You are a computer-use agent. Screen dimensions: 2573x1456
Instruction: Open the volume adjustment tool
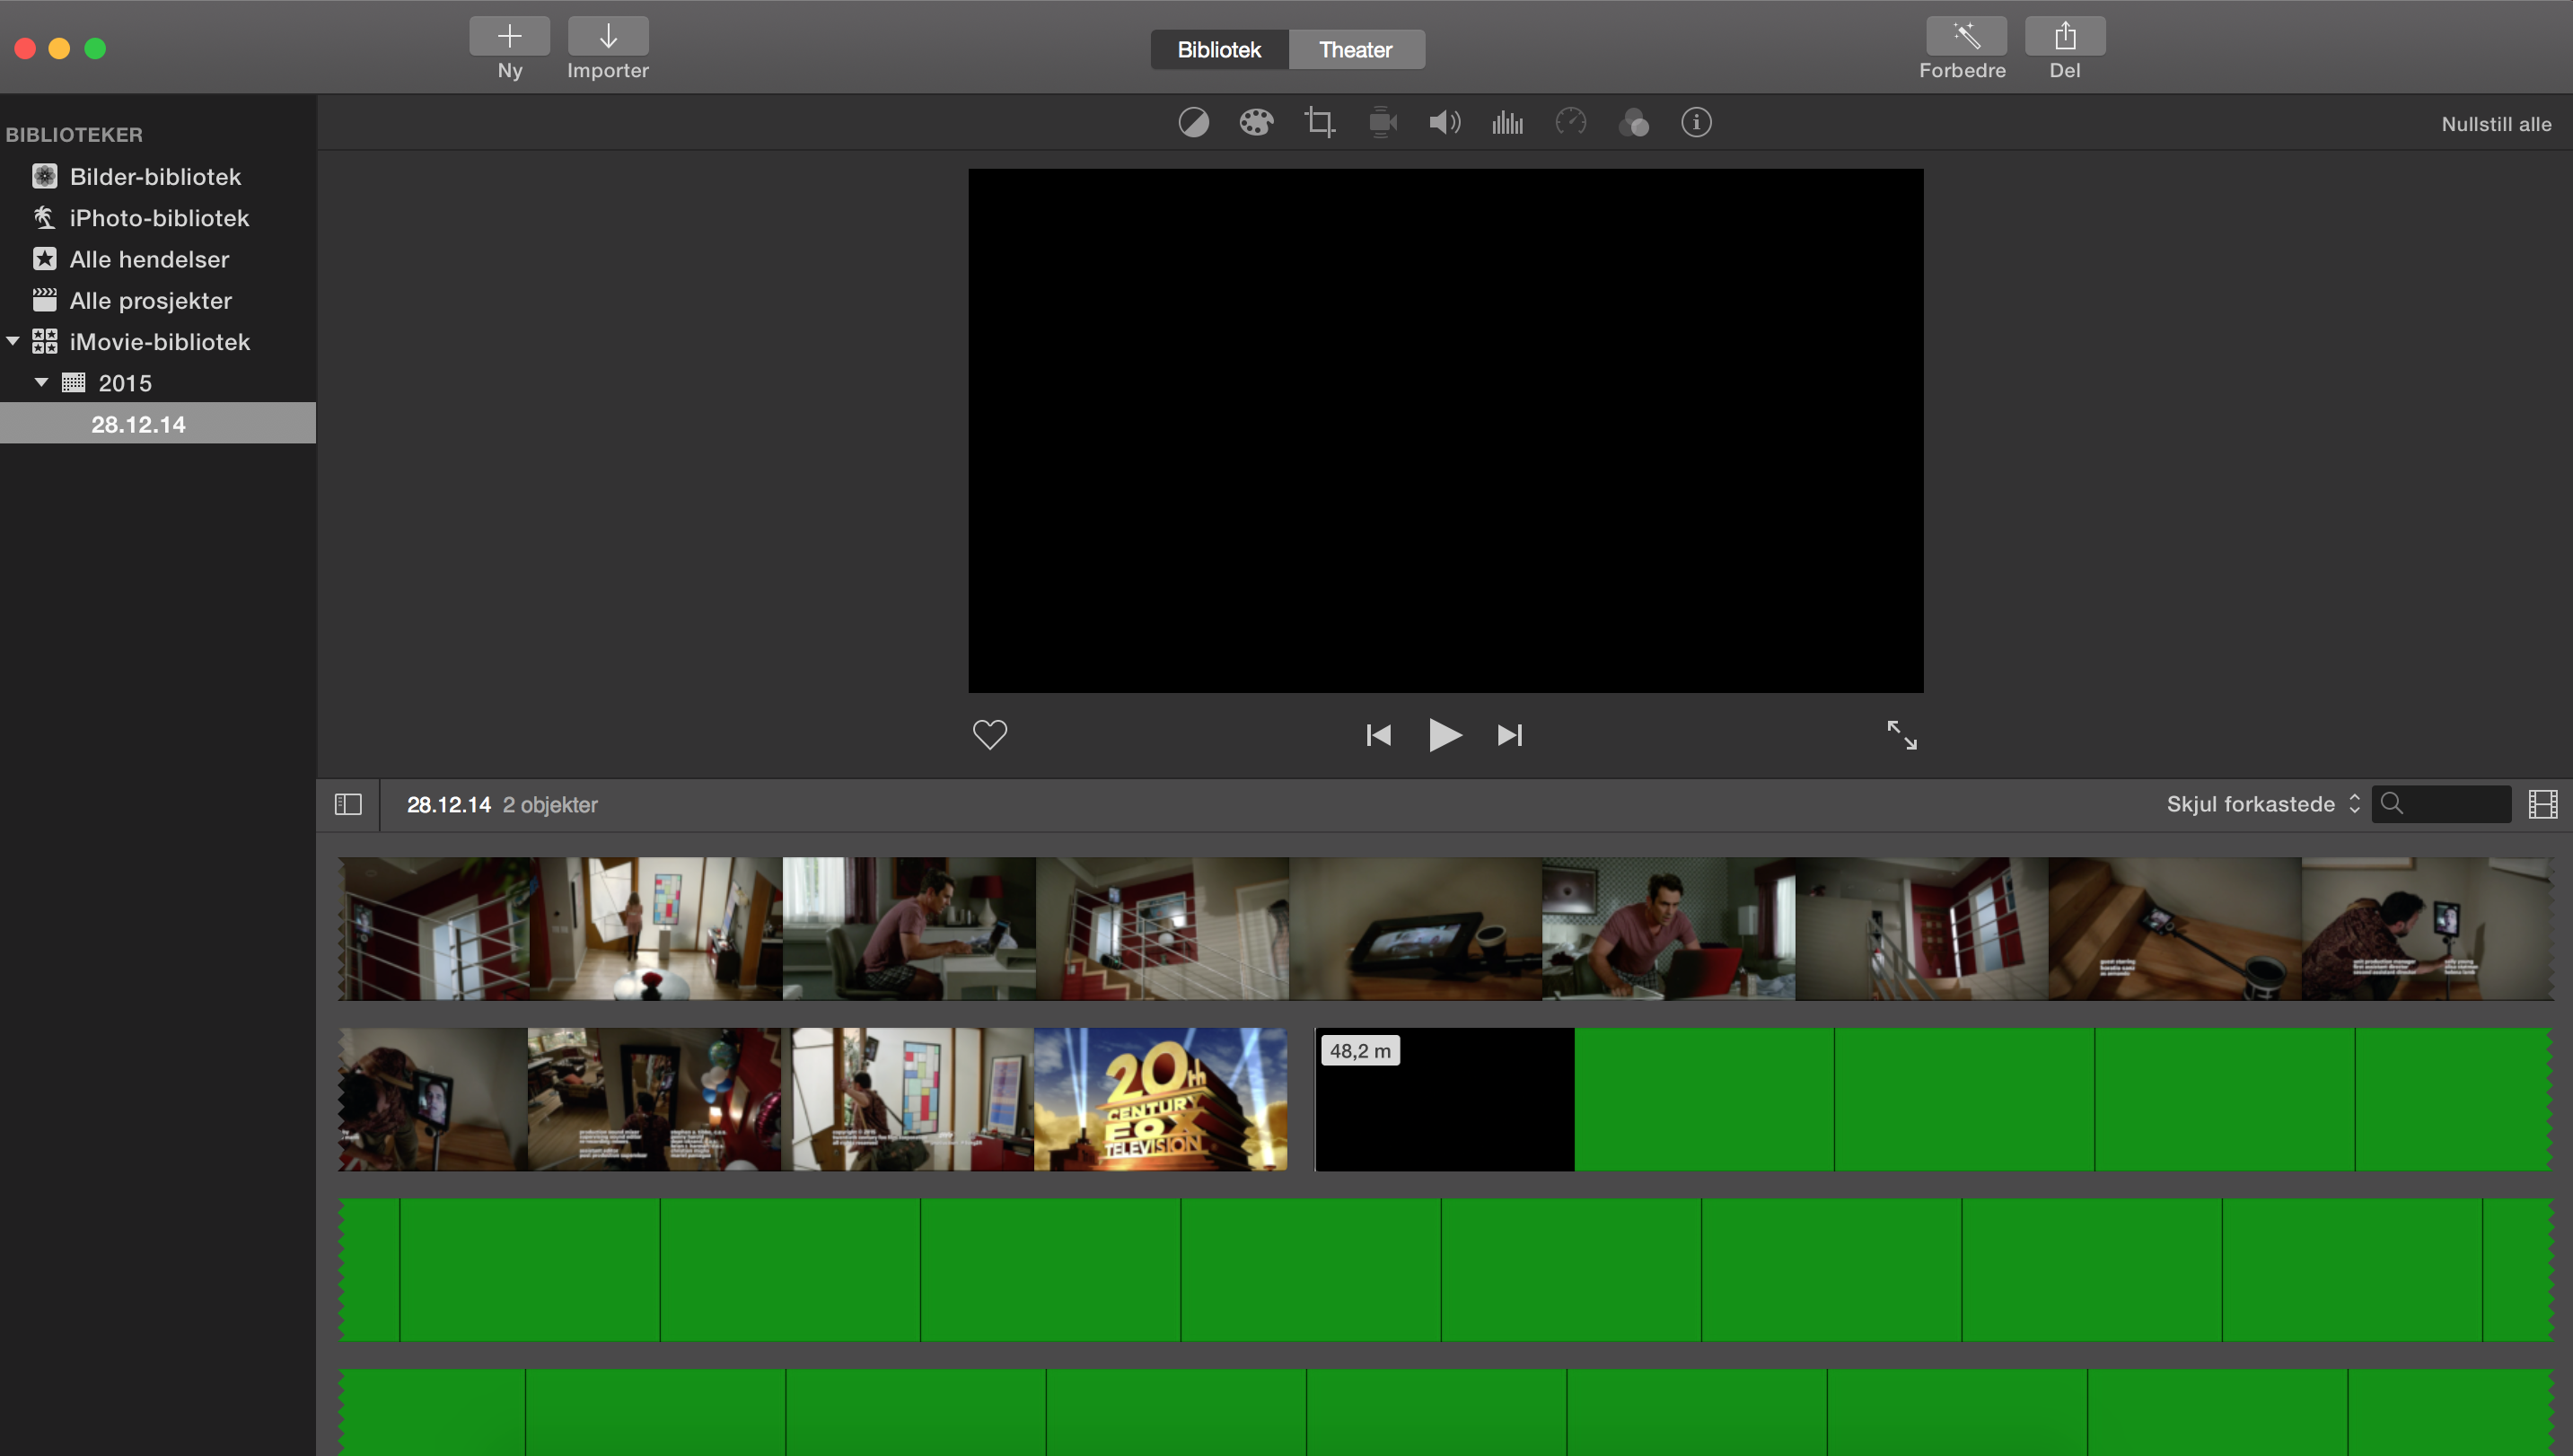click(1444, 123)
